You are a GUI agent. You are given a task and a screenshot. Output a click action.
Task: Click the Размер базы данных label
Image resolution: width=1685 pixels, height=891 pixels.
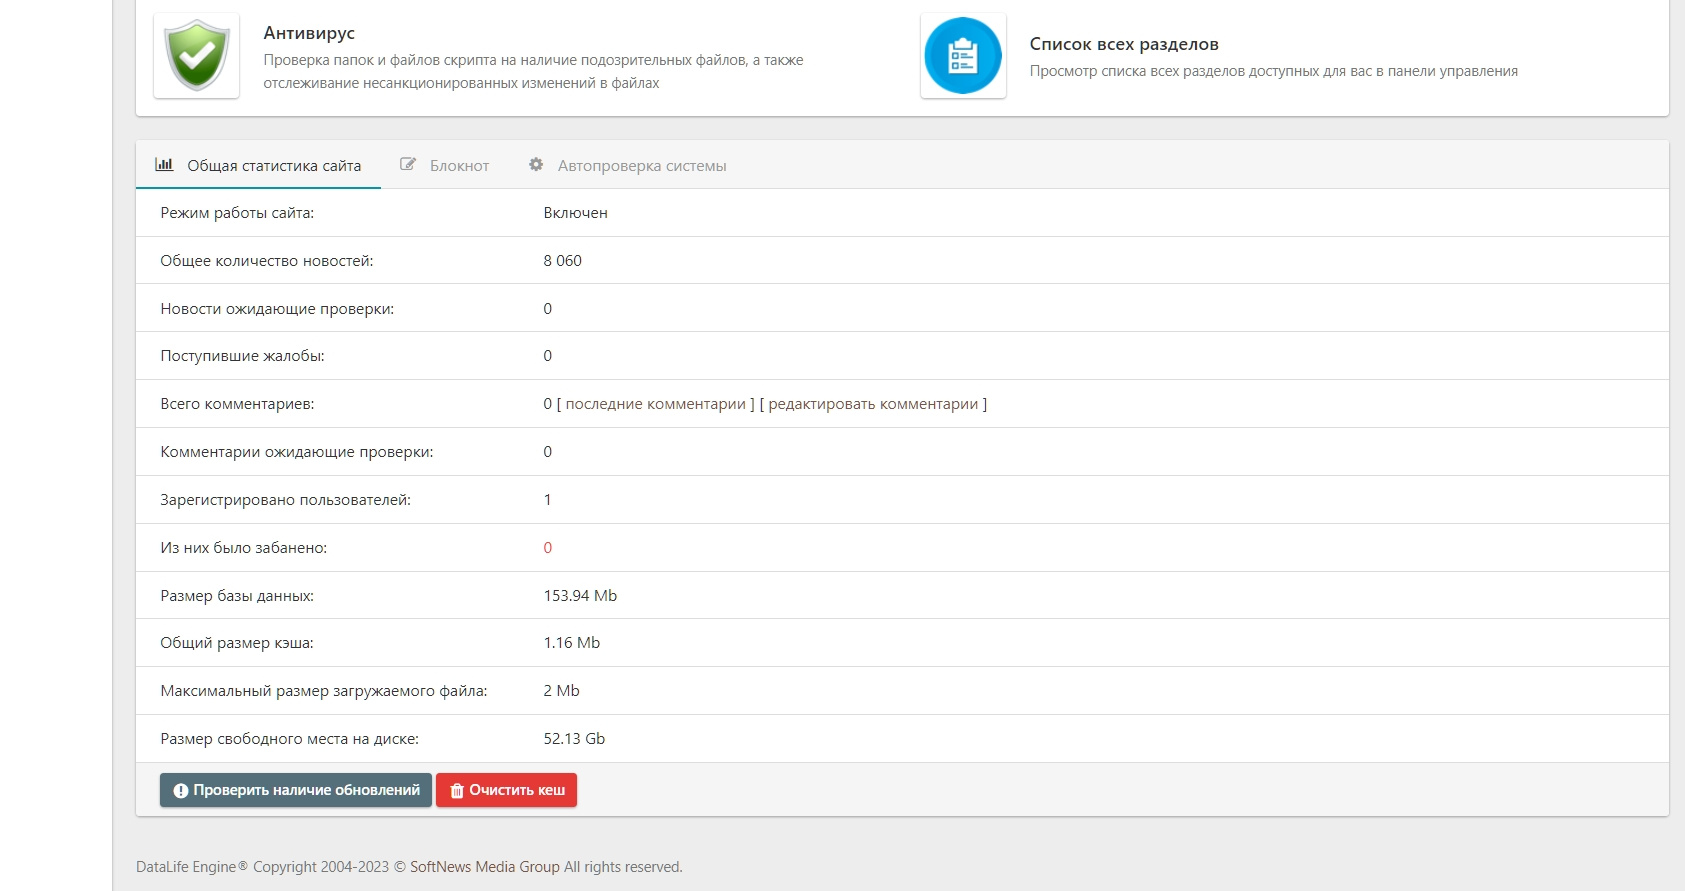tap(237, 596)
